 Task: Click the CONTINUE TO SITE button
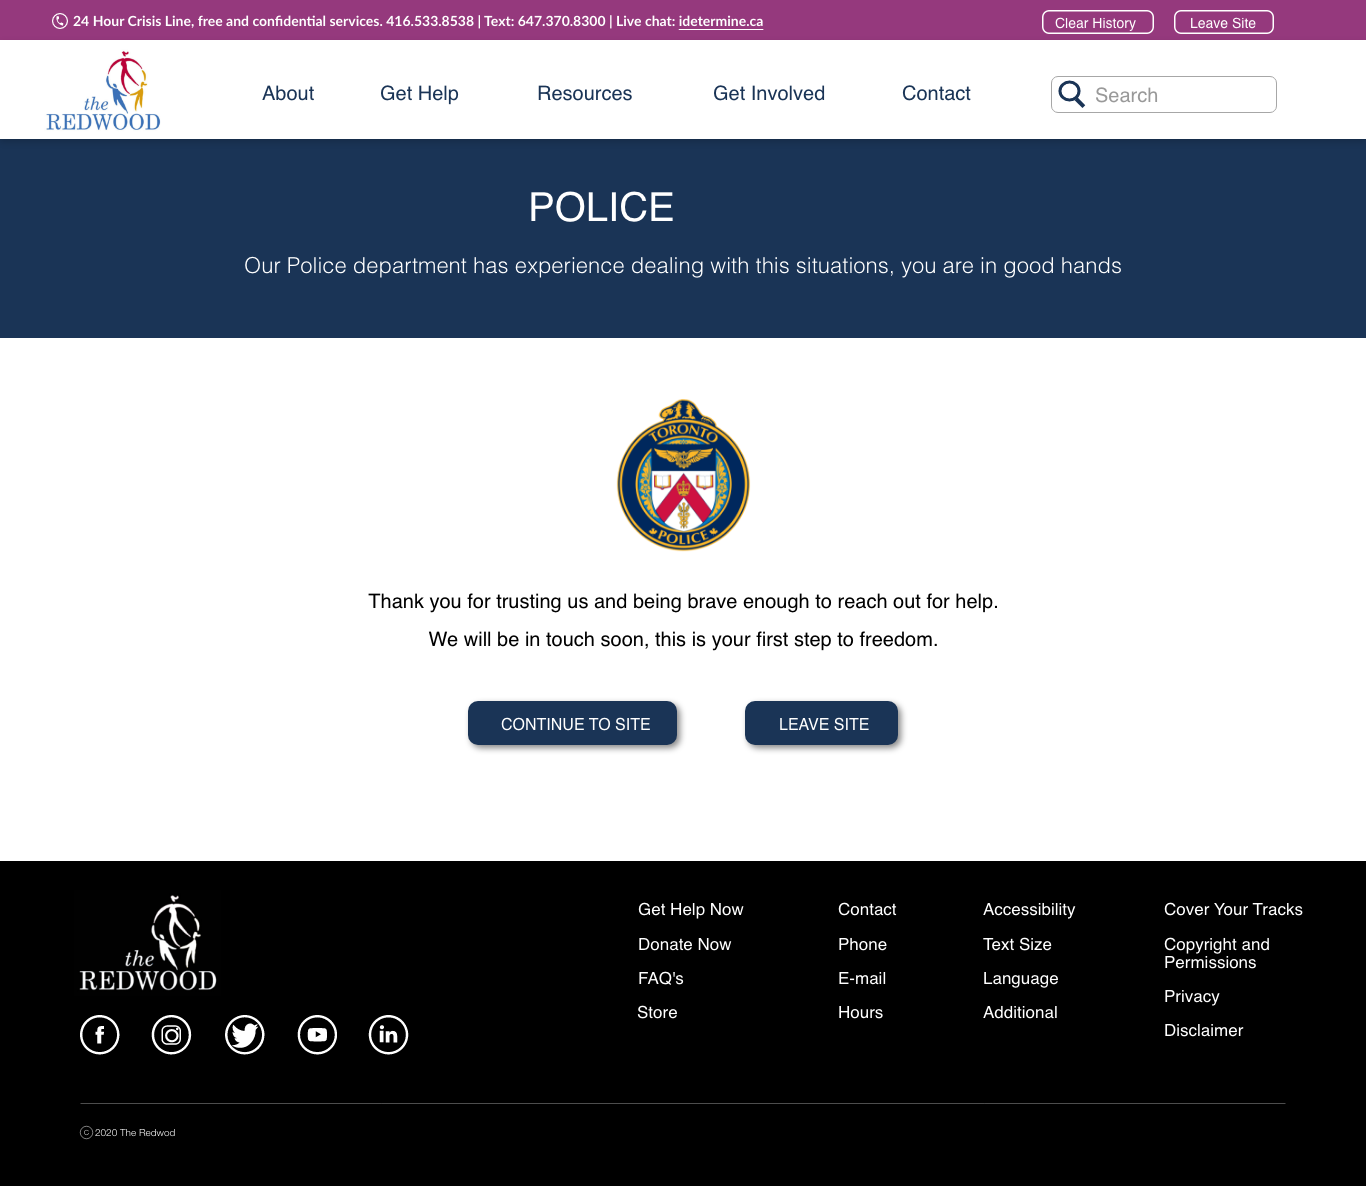(x=573, y=723)
